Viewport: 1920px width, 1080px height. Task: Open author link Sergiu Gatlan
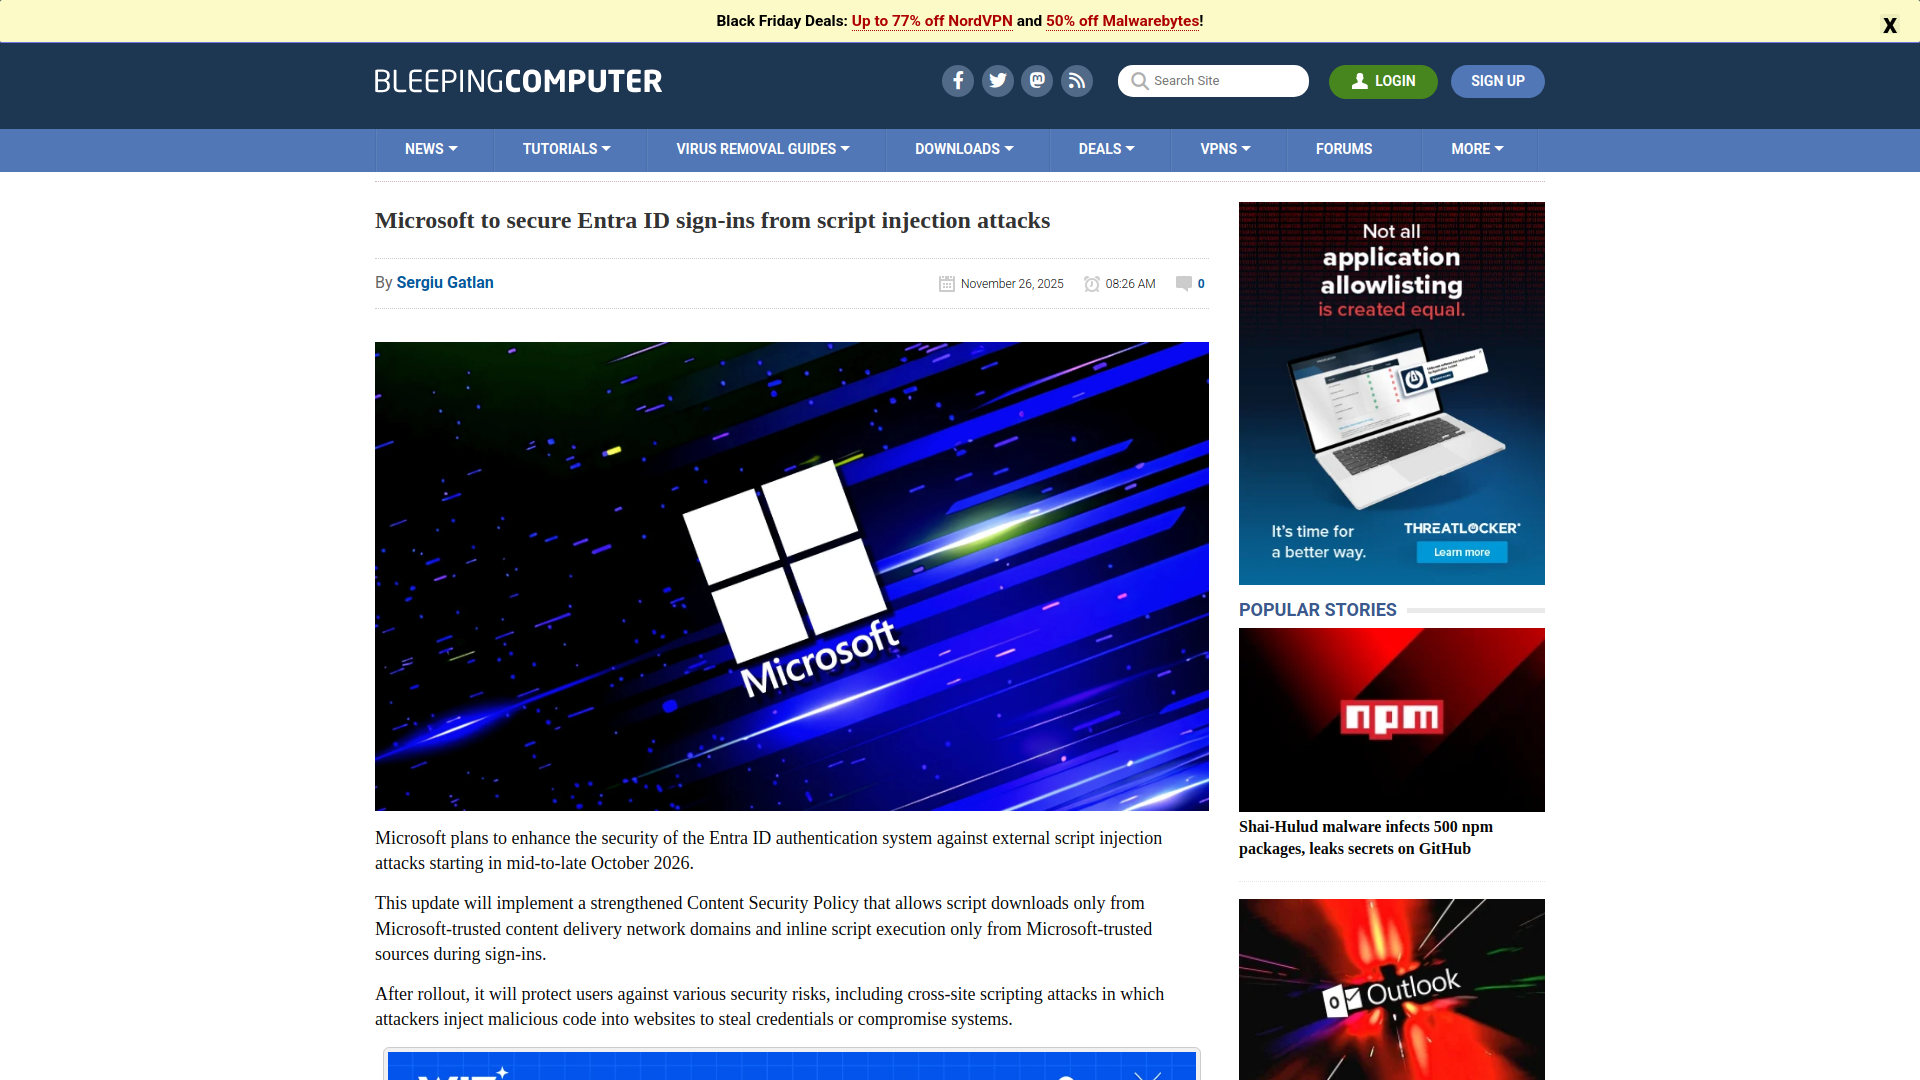tap(444, 283)
